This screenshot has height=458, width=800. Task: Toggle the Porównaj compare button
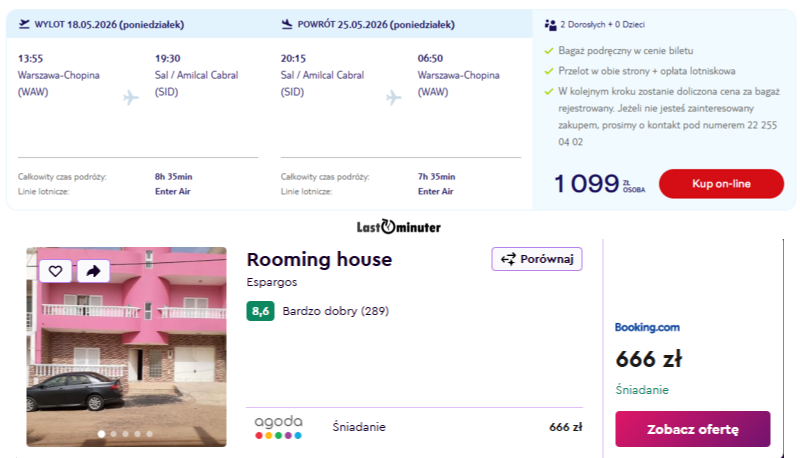click(x=537, y=259)
